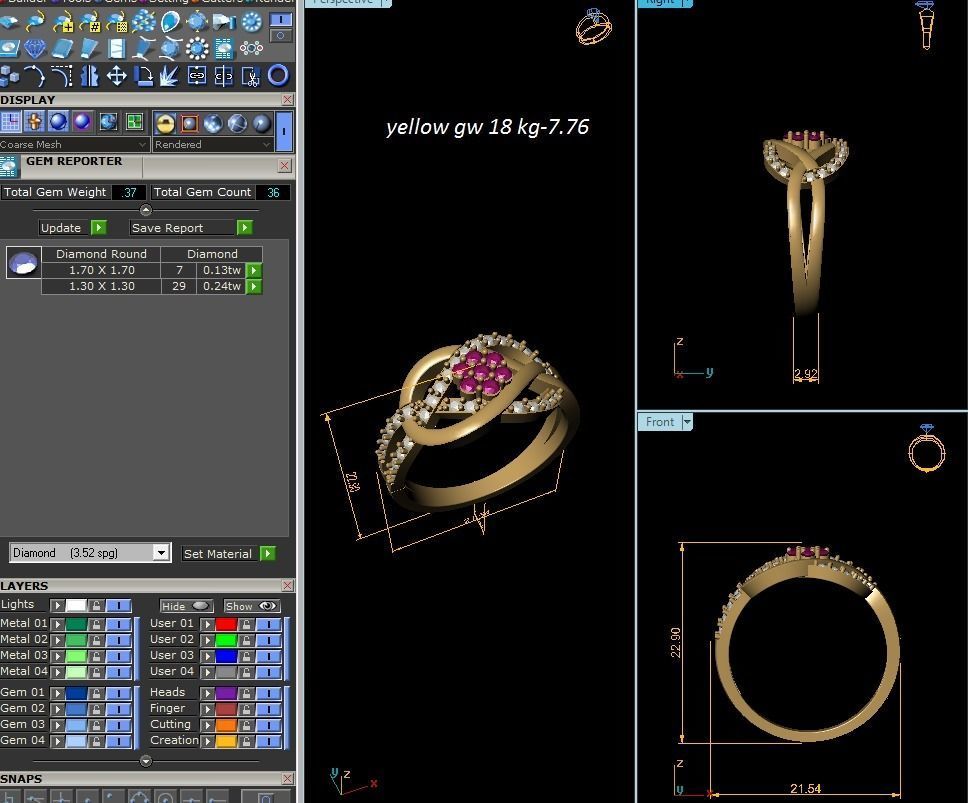Viewport: 968px width, 803px height.
Task: Open the pave gem cluster tool
Action: pos(144,22)
